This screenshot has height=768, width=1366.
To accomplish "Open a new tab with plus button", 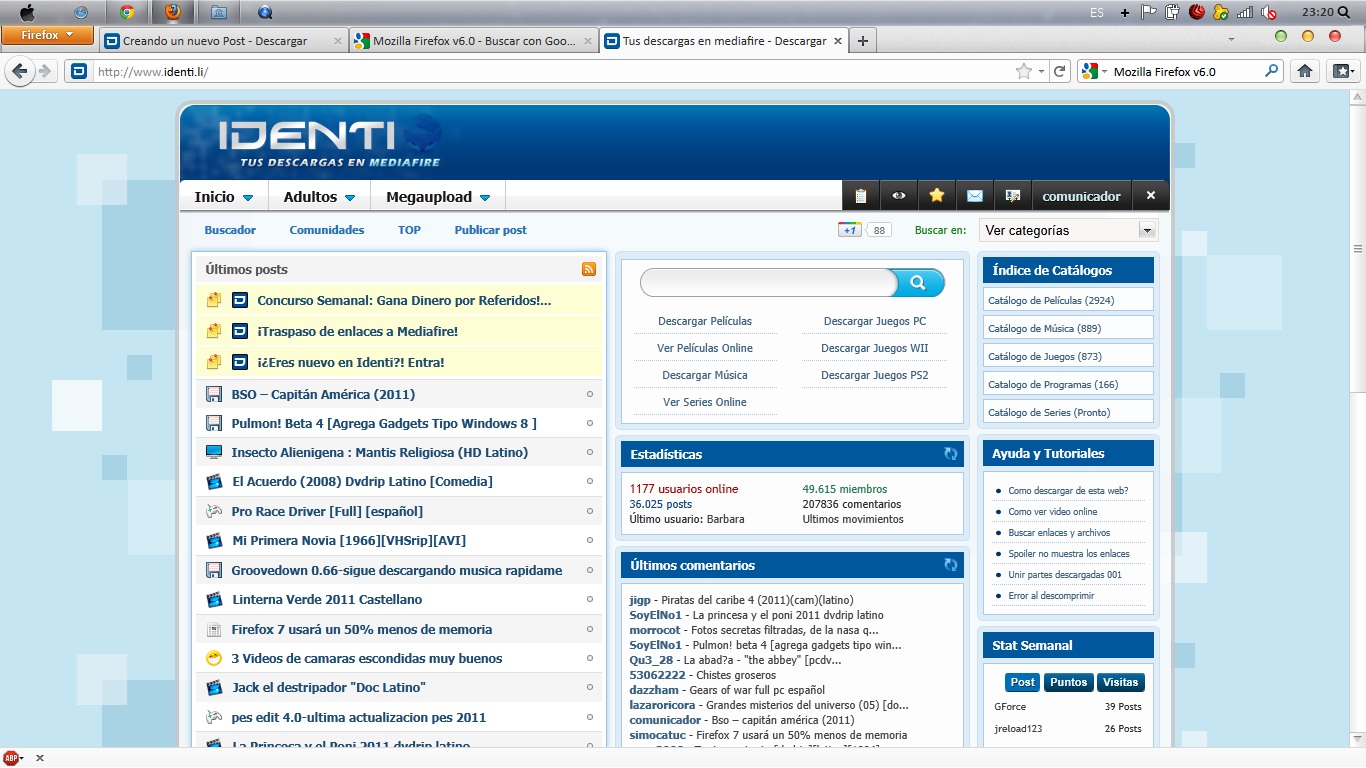I will tap(862, 41).
